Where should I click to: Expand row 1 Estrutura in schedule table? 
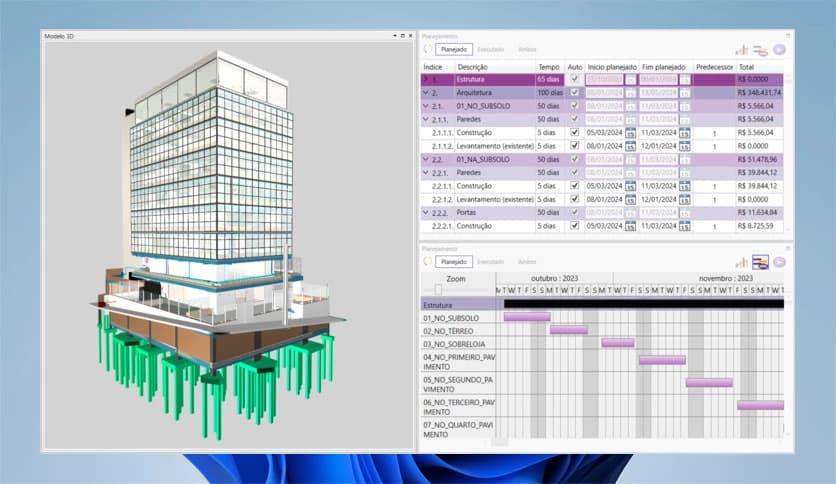click(x=425, y=79)
